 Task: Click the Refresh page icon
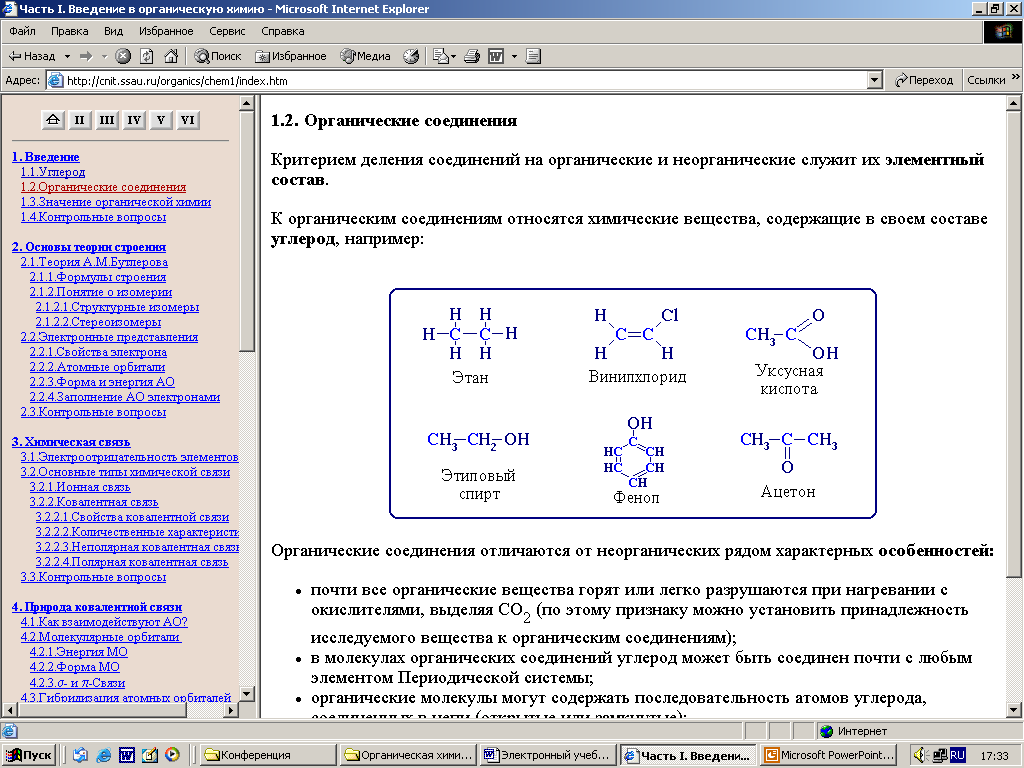147,56
